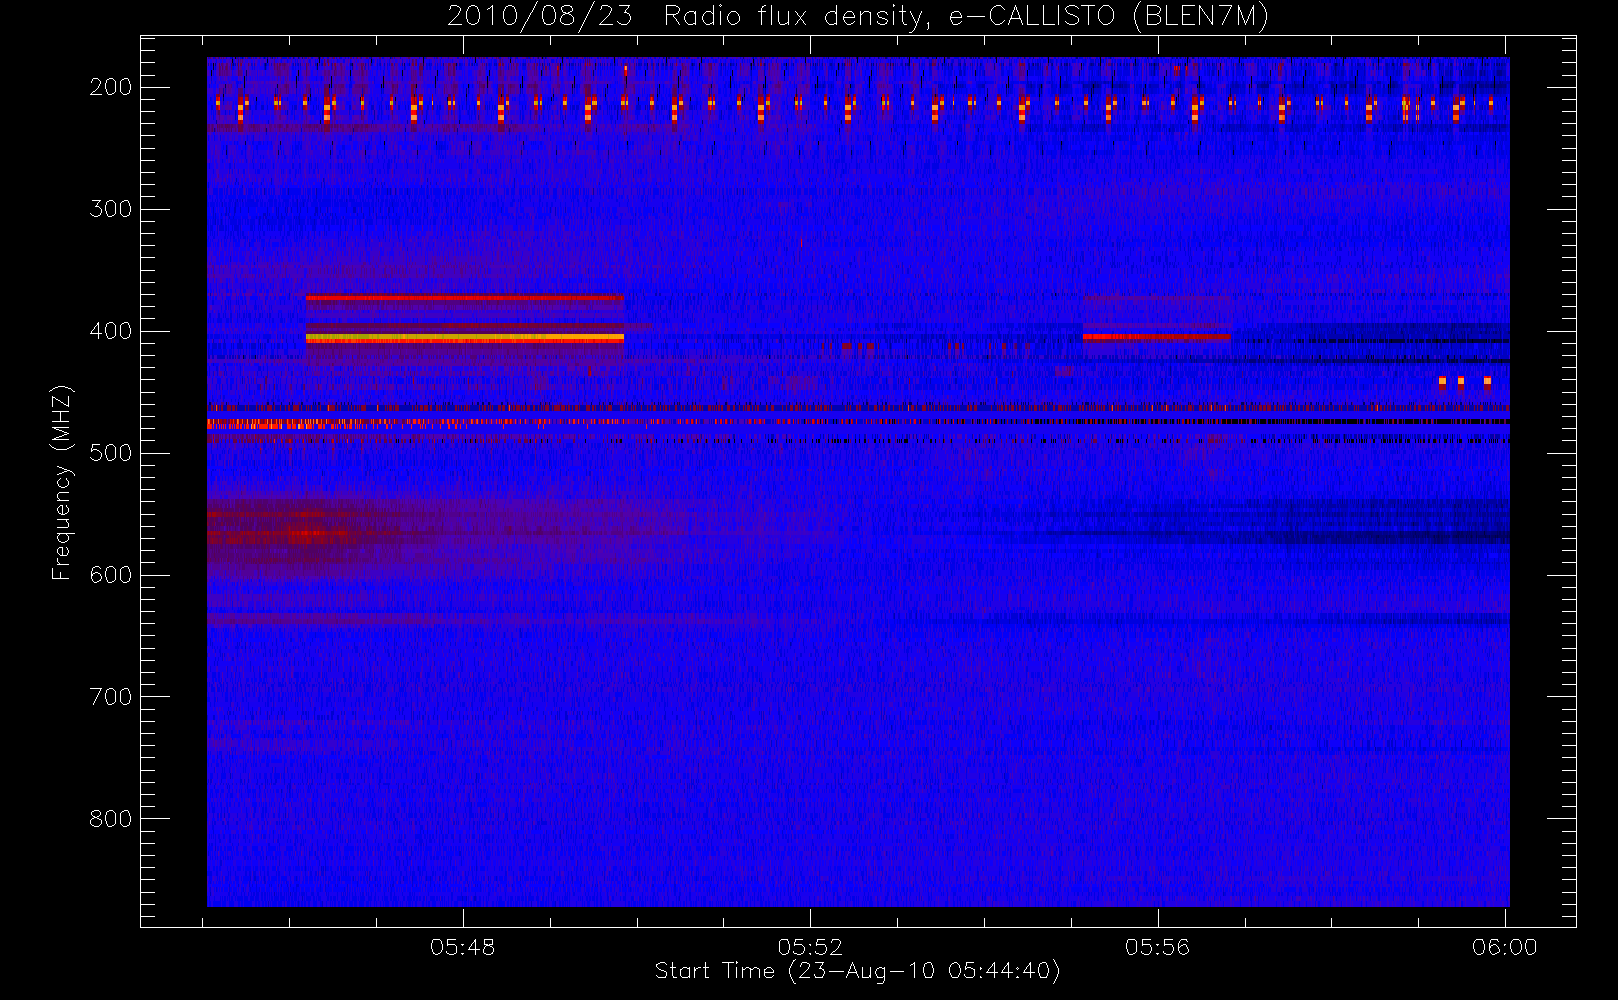The height and width of the screenshot is (1000, 1618).
Task: Click the 700 frequency tick label
Action: (x=110, y=697)
